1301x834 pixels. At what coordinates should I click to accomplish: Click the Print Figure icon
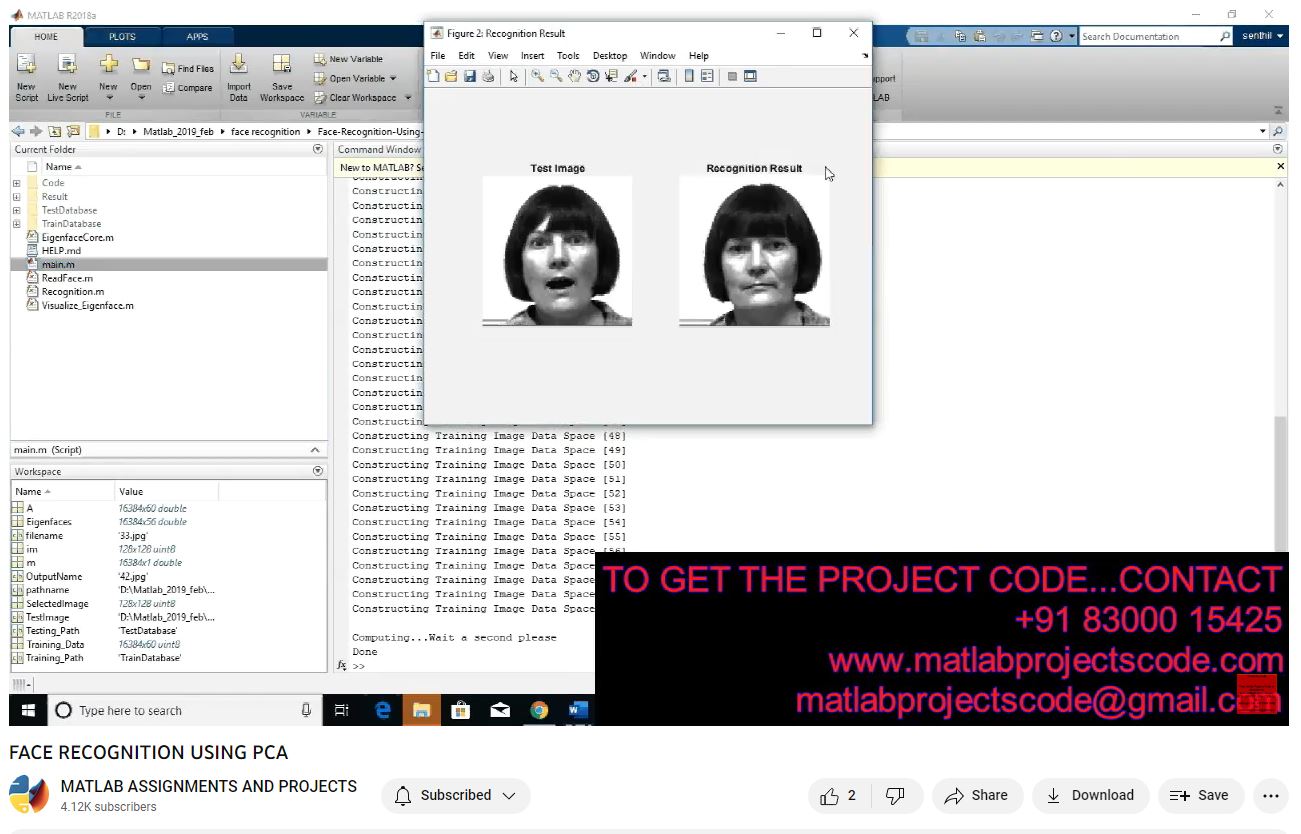coord(488,76)
